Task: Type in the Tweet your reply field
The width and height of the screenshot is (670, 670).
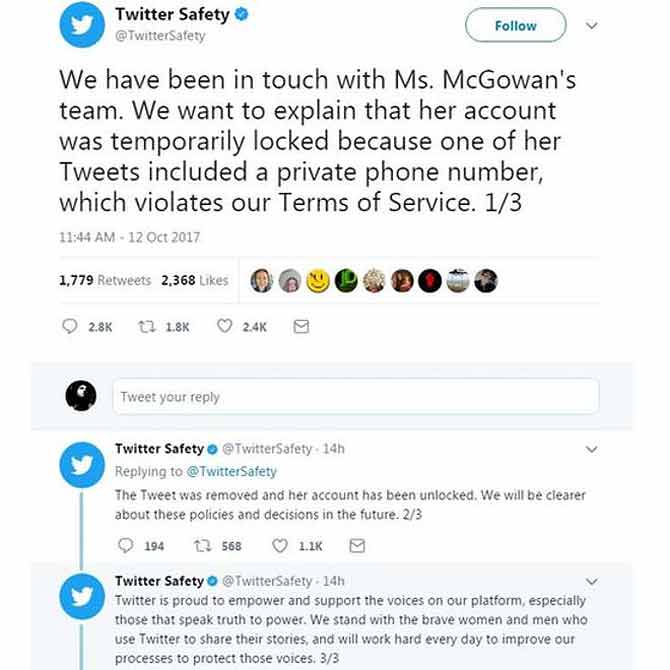Action: 355,397
